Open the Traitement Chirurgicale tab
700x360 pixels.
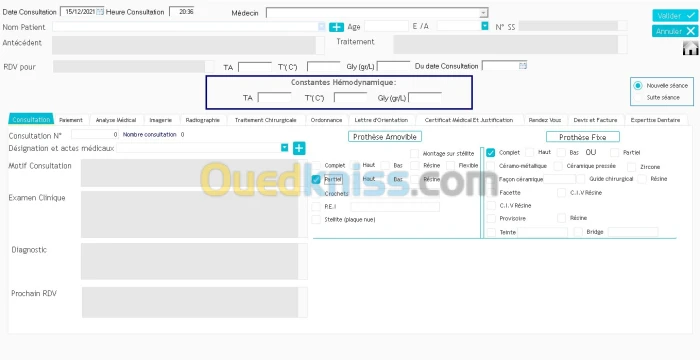[266, 120]
